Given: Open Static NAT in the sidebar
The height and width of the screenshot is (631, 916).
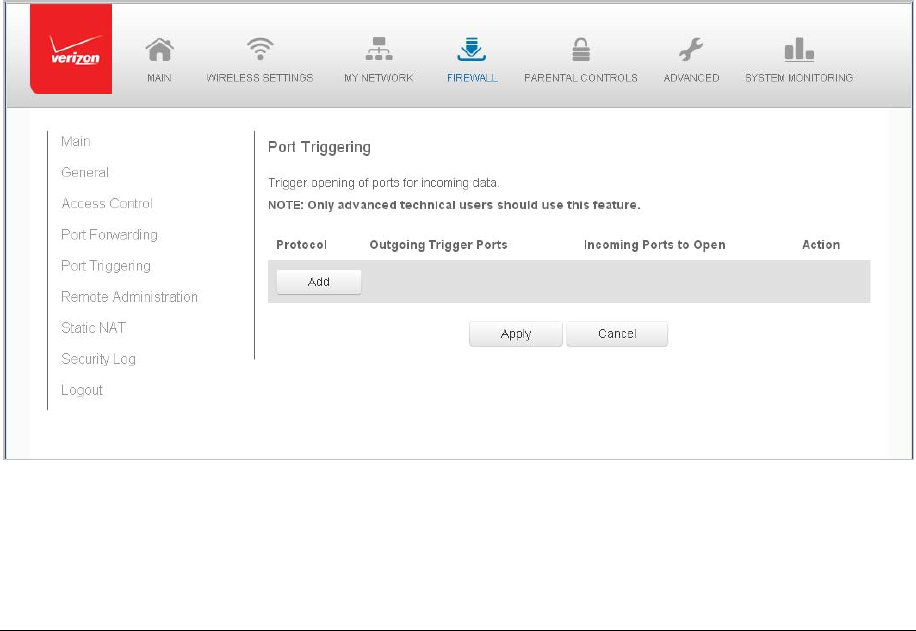Looking at the screenshot, I should 93,328.
